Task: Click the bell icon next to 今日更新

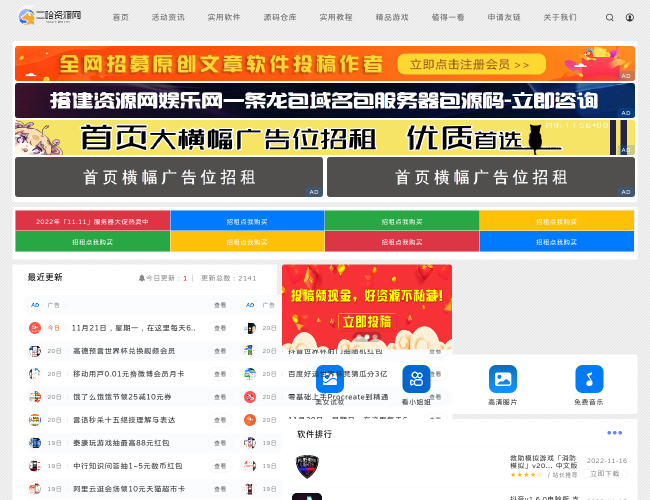Action: (142, 278)
